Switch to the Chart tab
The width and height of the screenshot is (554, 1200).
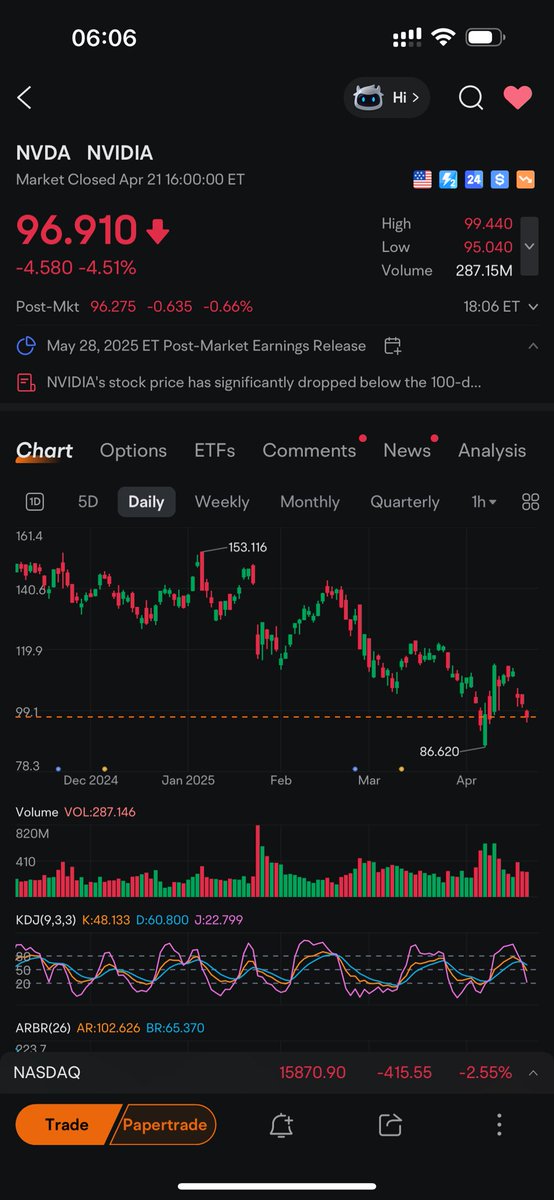click(x=45, y=451)
